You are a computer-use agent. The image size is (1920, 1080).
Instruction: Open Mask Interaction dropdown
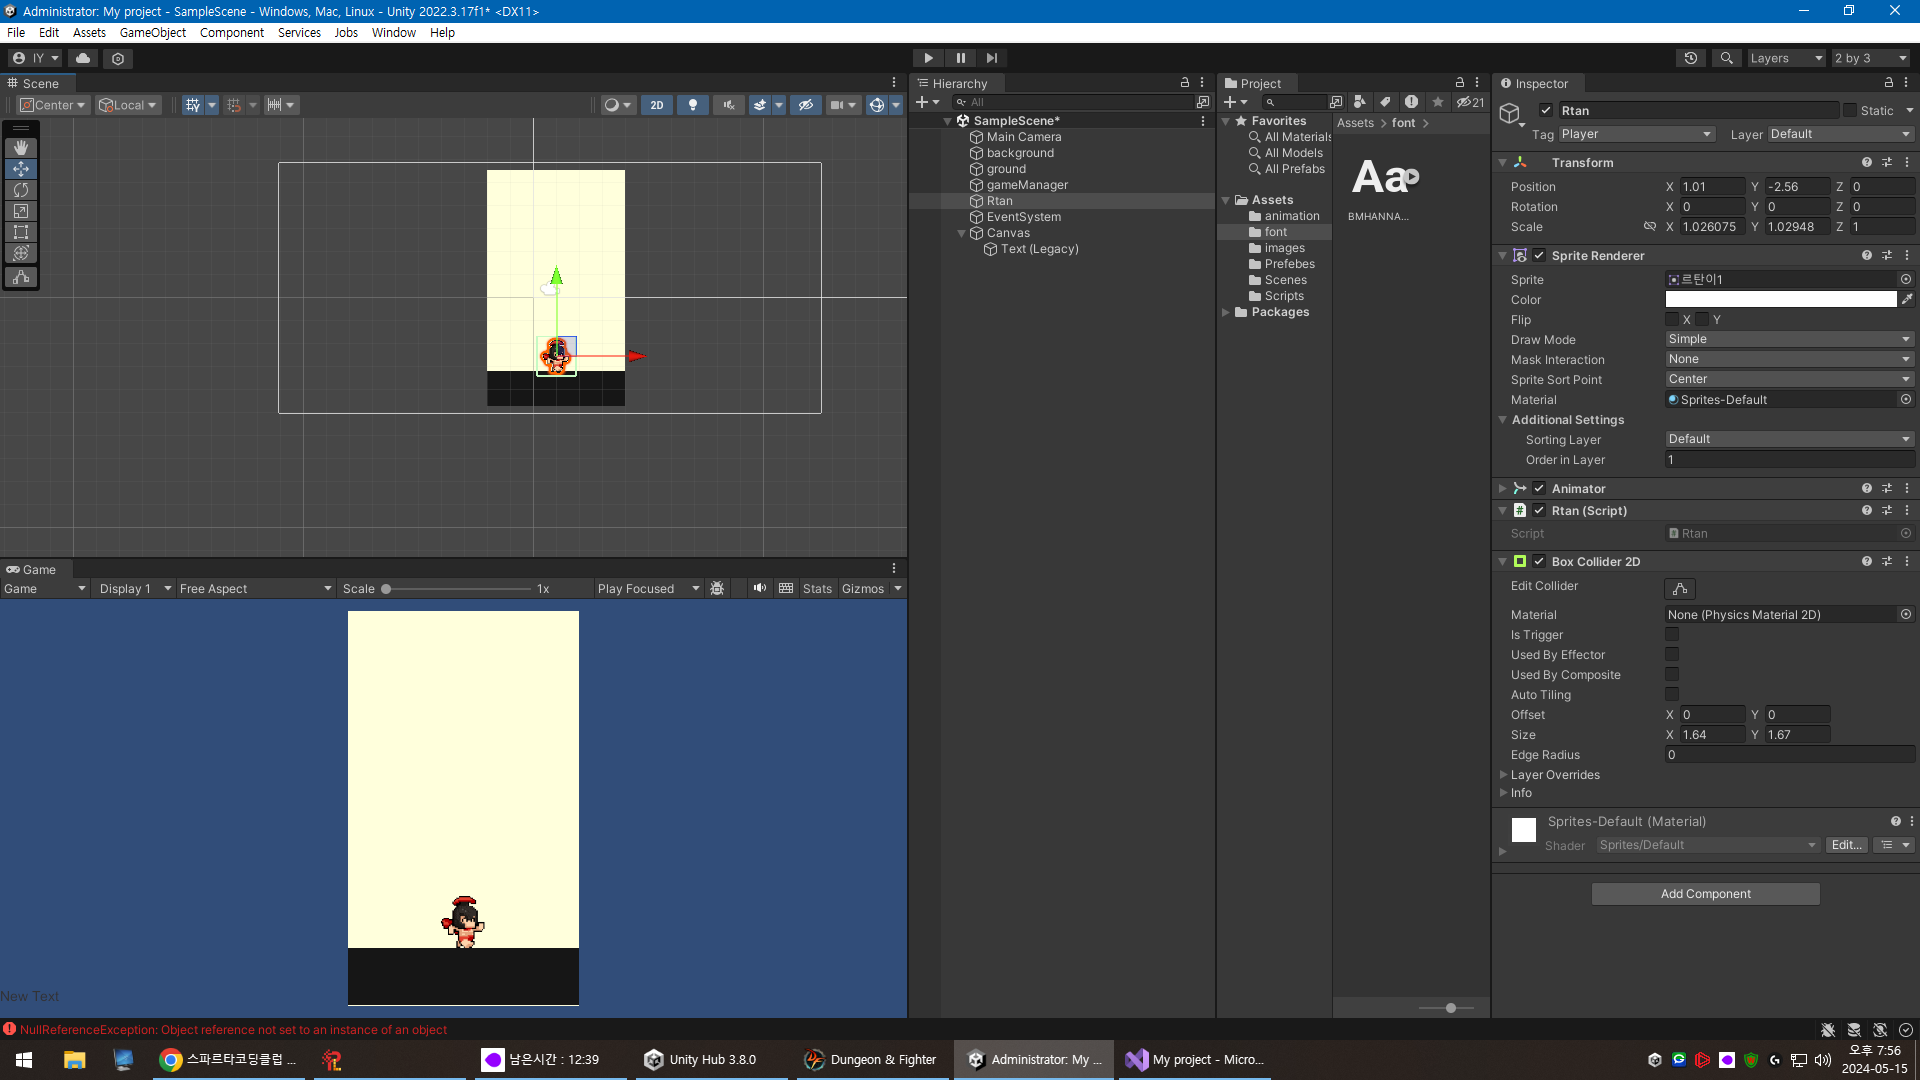click(1790, 359)
